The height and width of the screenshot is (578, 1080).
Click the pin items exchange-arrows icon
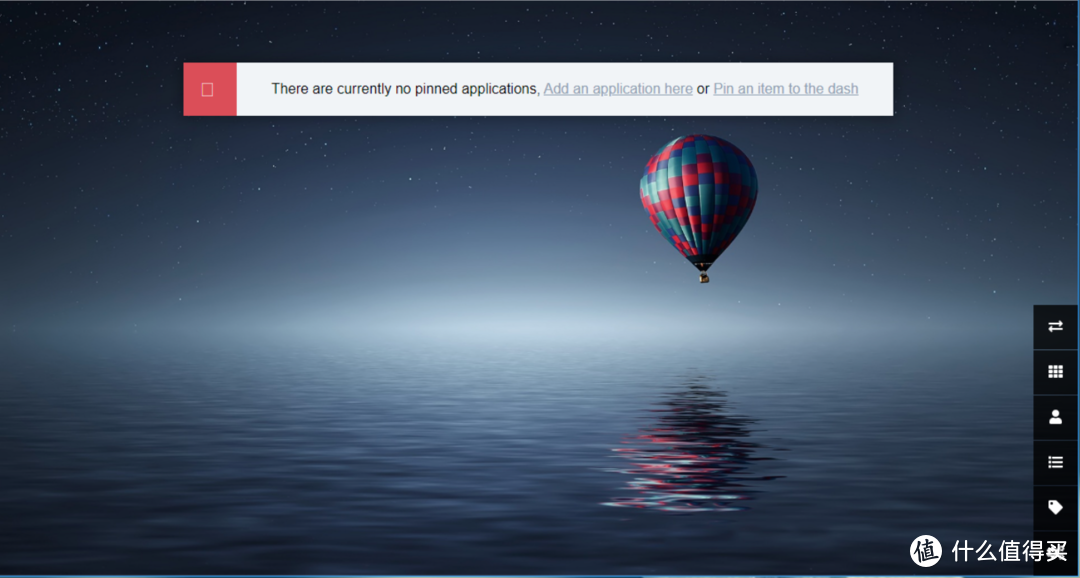tap(1055, 327)
